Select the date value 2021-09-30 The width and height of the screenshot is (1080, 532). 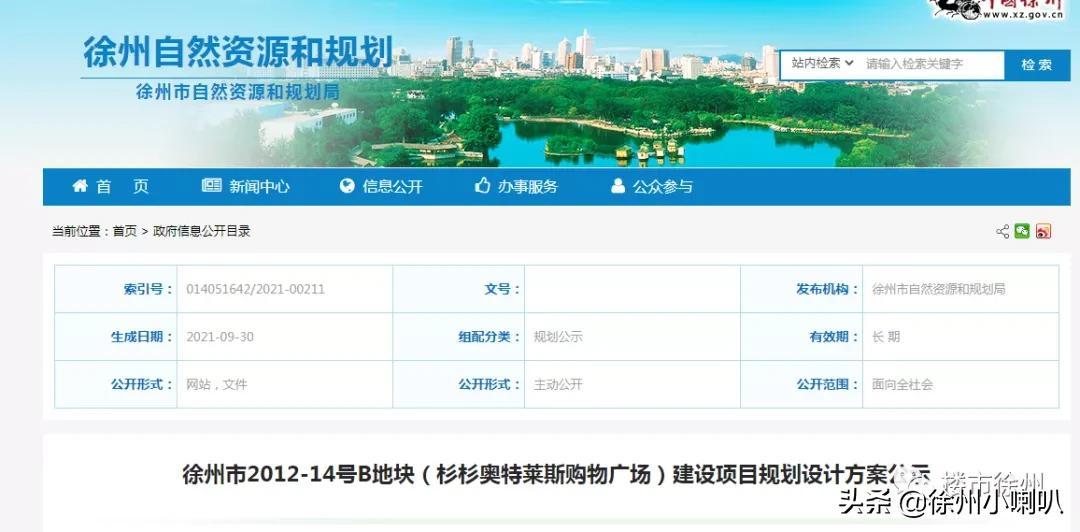click(x=220, y=337)
